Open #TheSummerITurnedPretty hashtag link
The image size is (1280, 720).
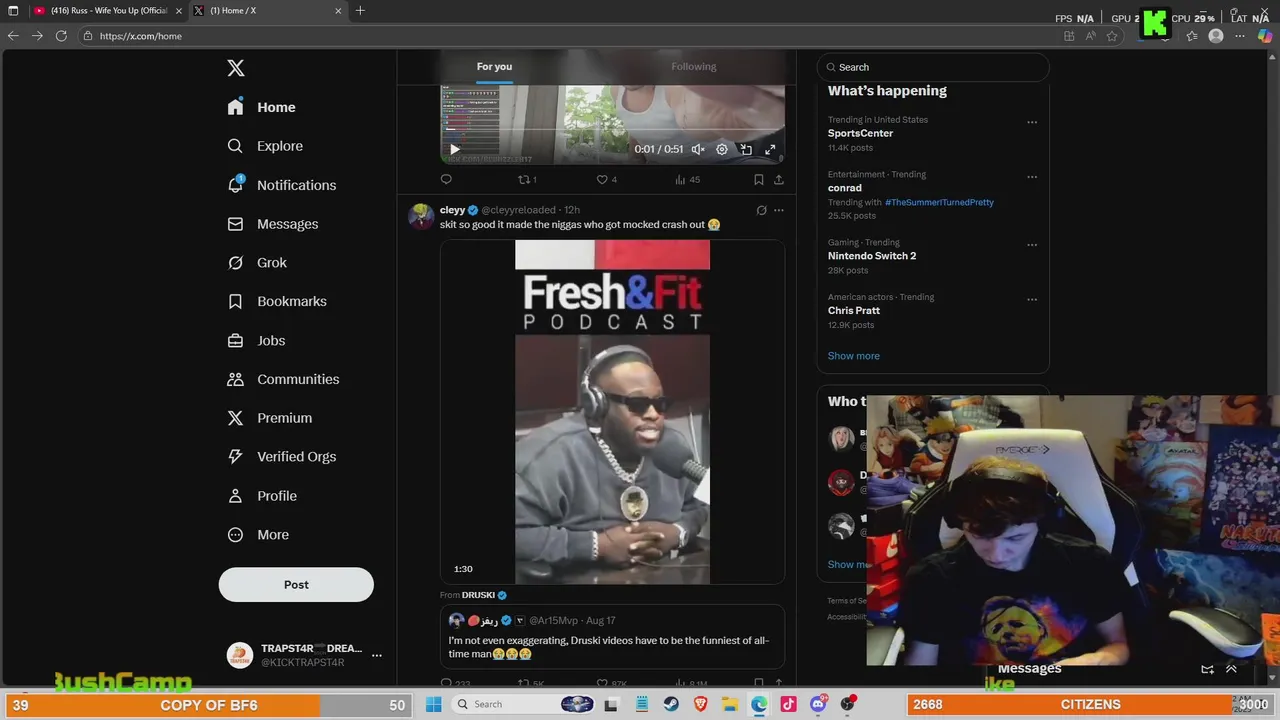click(939, 202)
